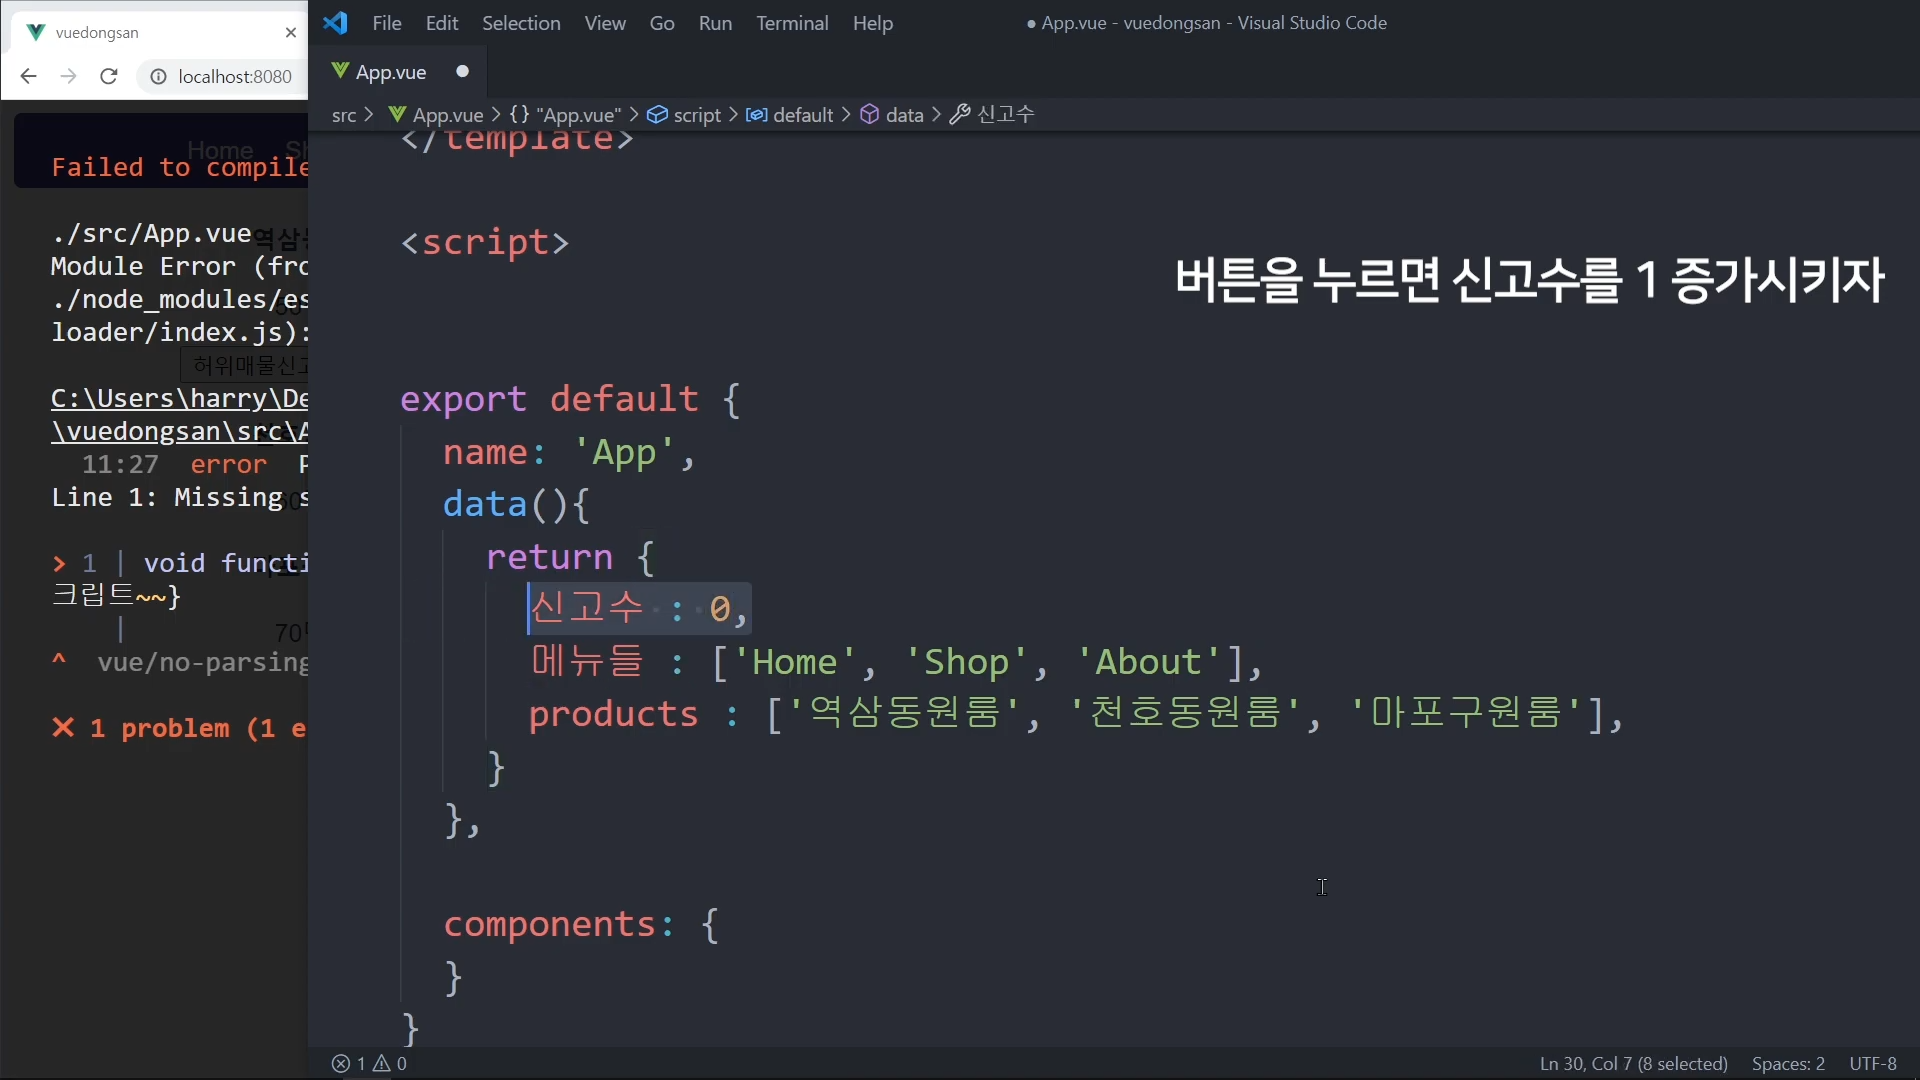This screenshot has width=1920, height=1080.
Task: Open the File menu
Action: point(386,23)
